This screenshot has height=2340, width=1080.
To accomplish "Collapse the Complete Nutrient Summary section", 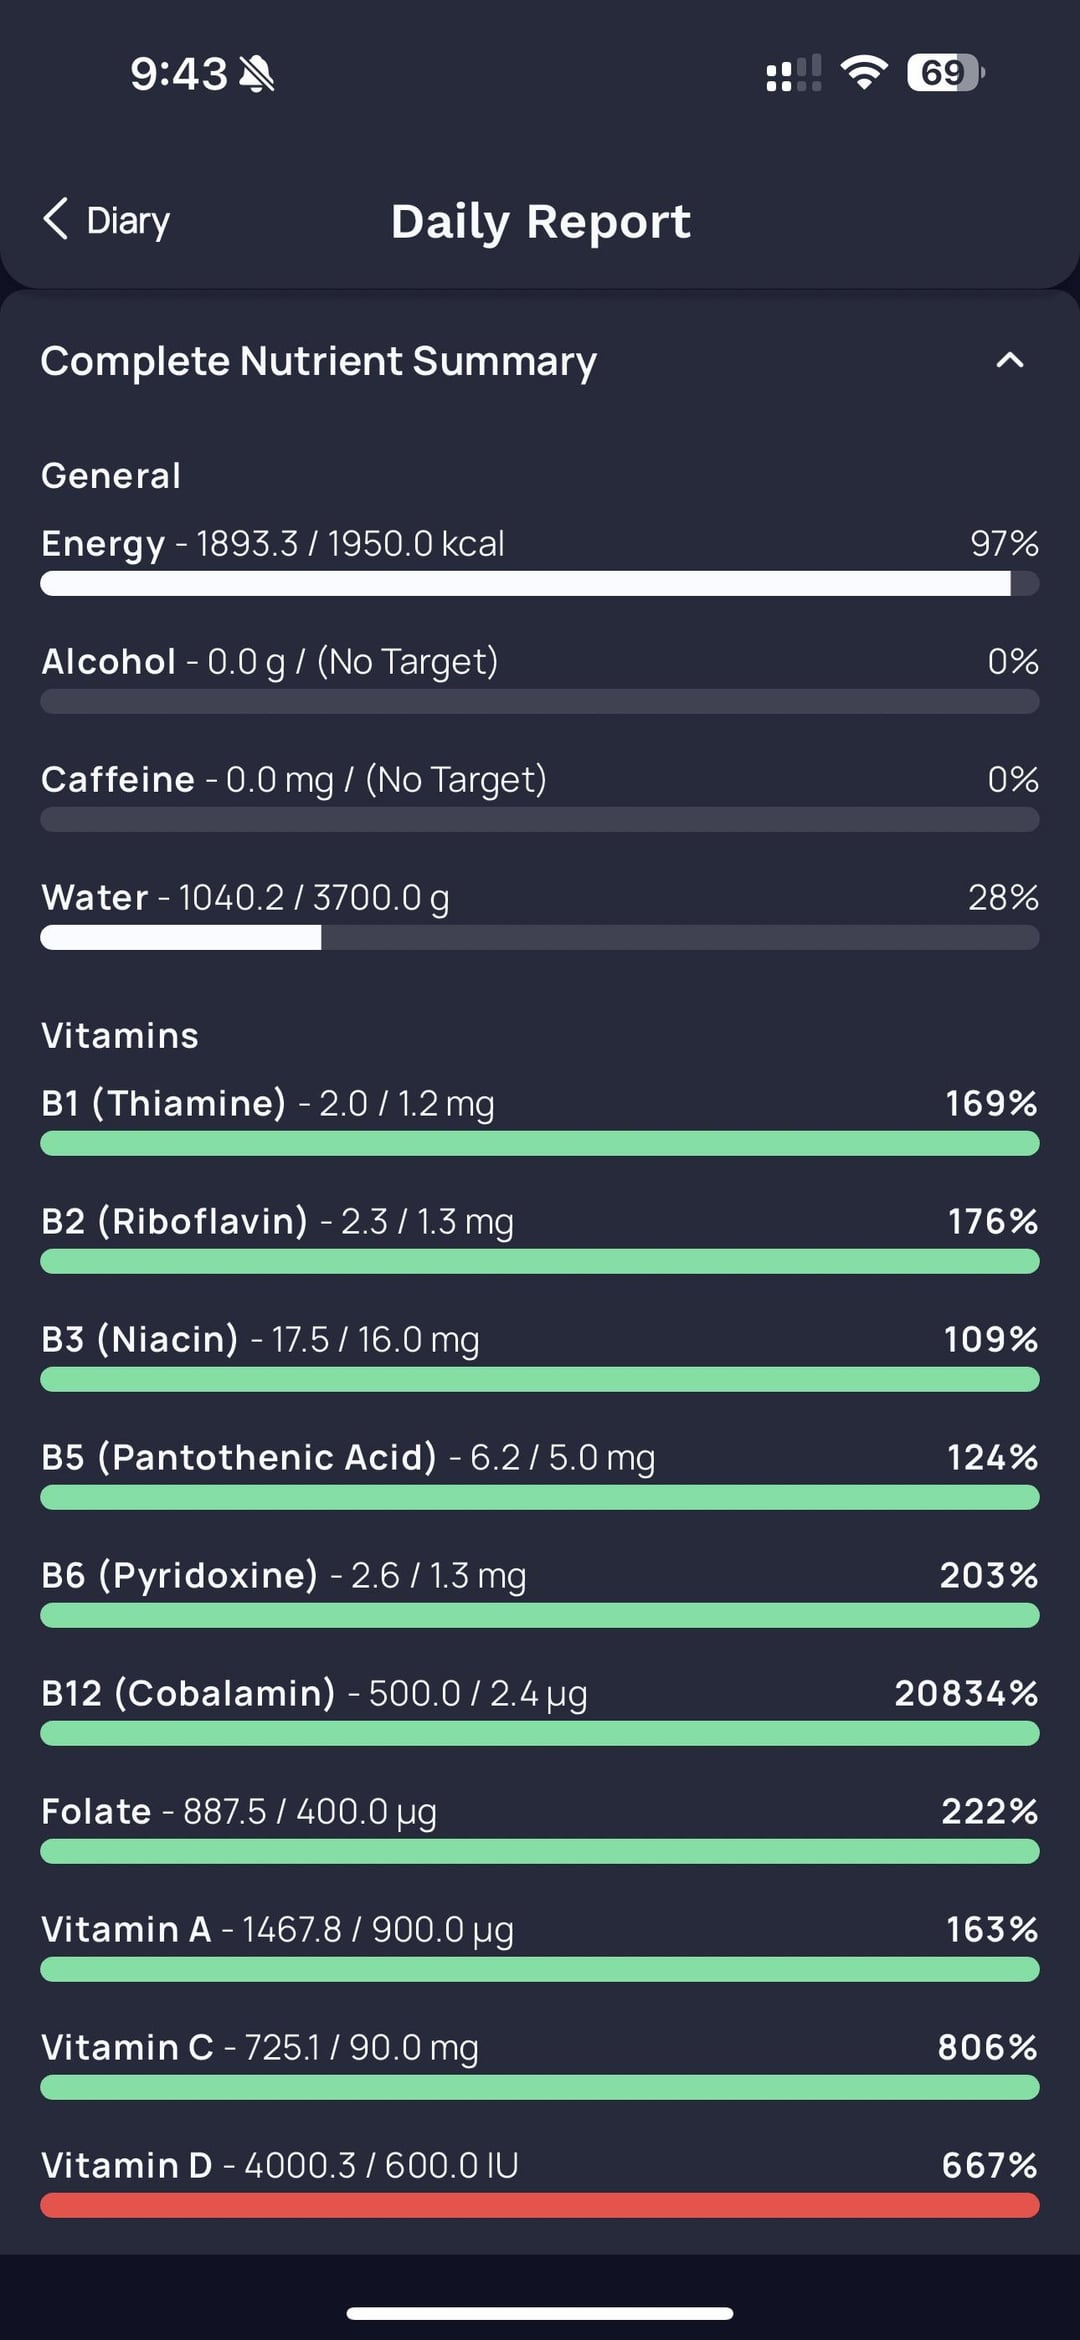I will pyautogui.click(x=1009, y=360).
